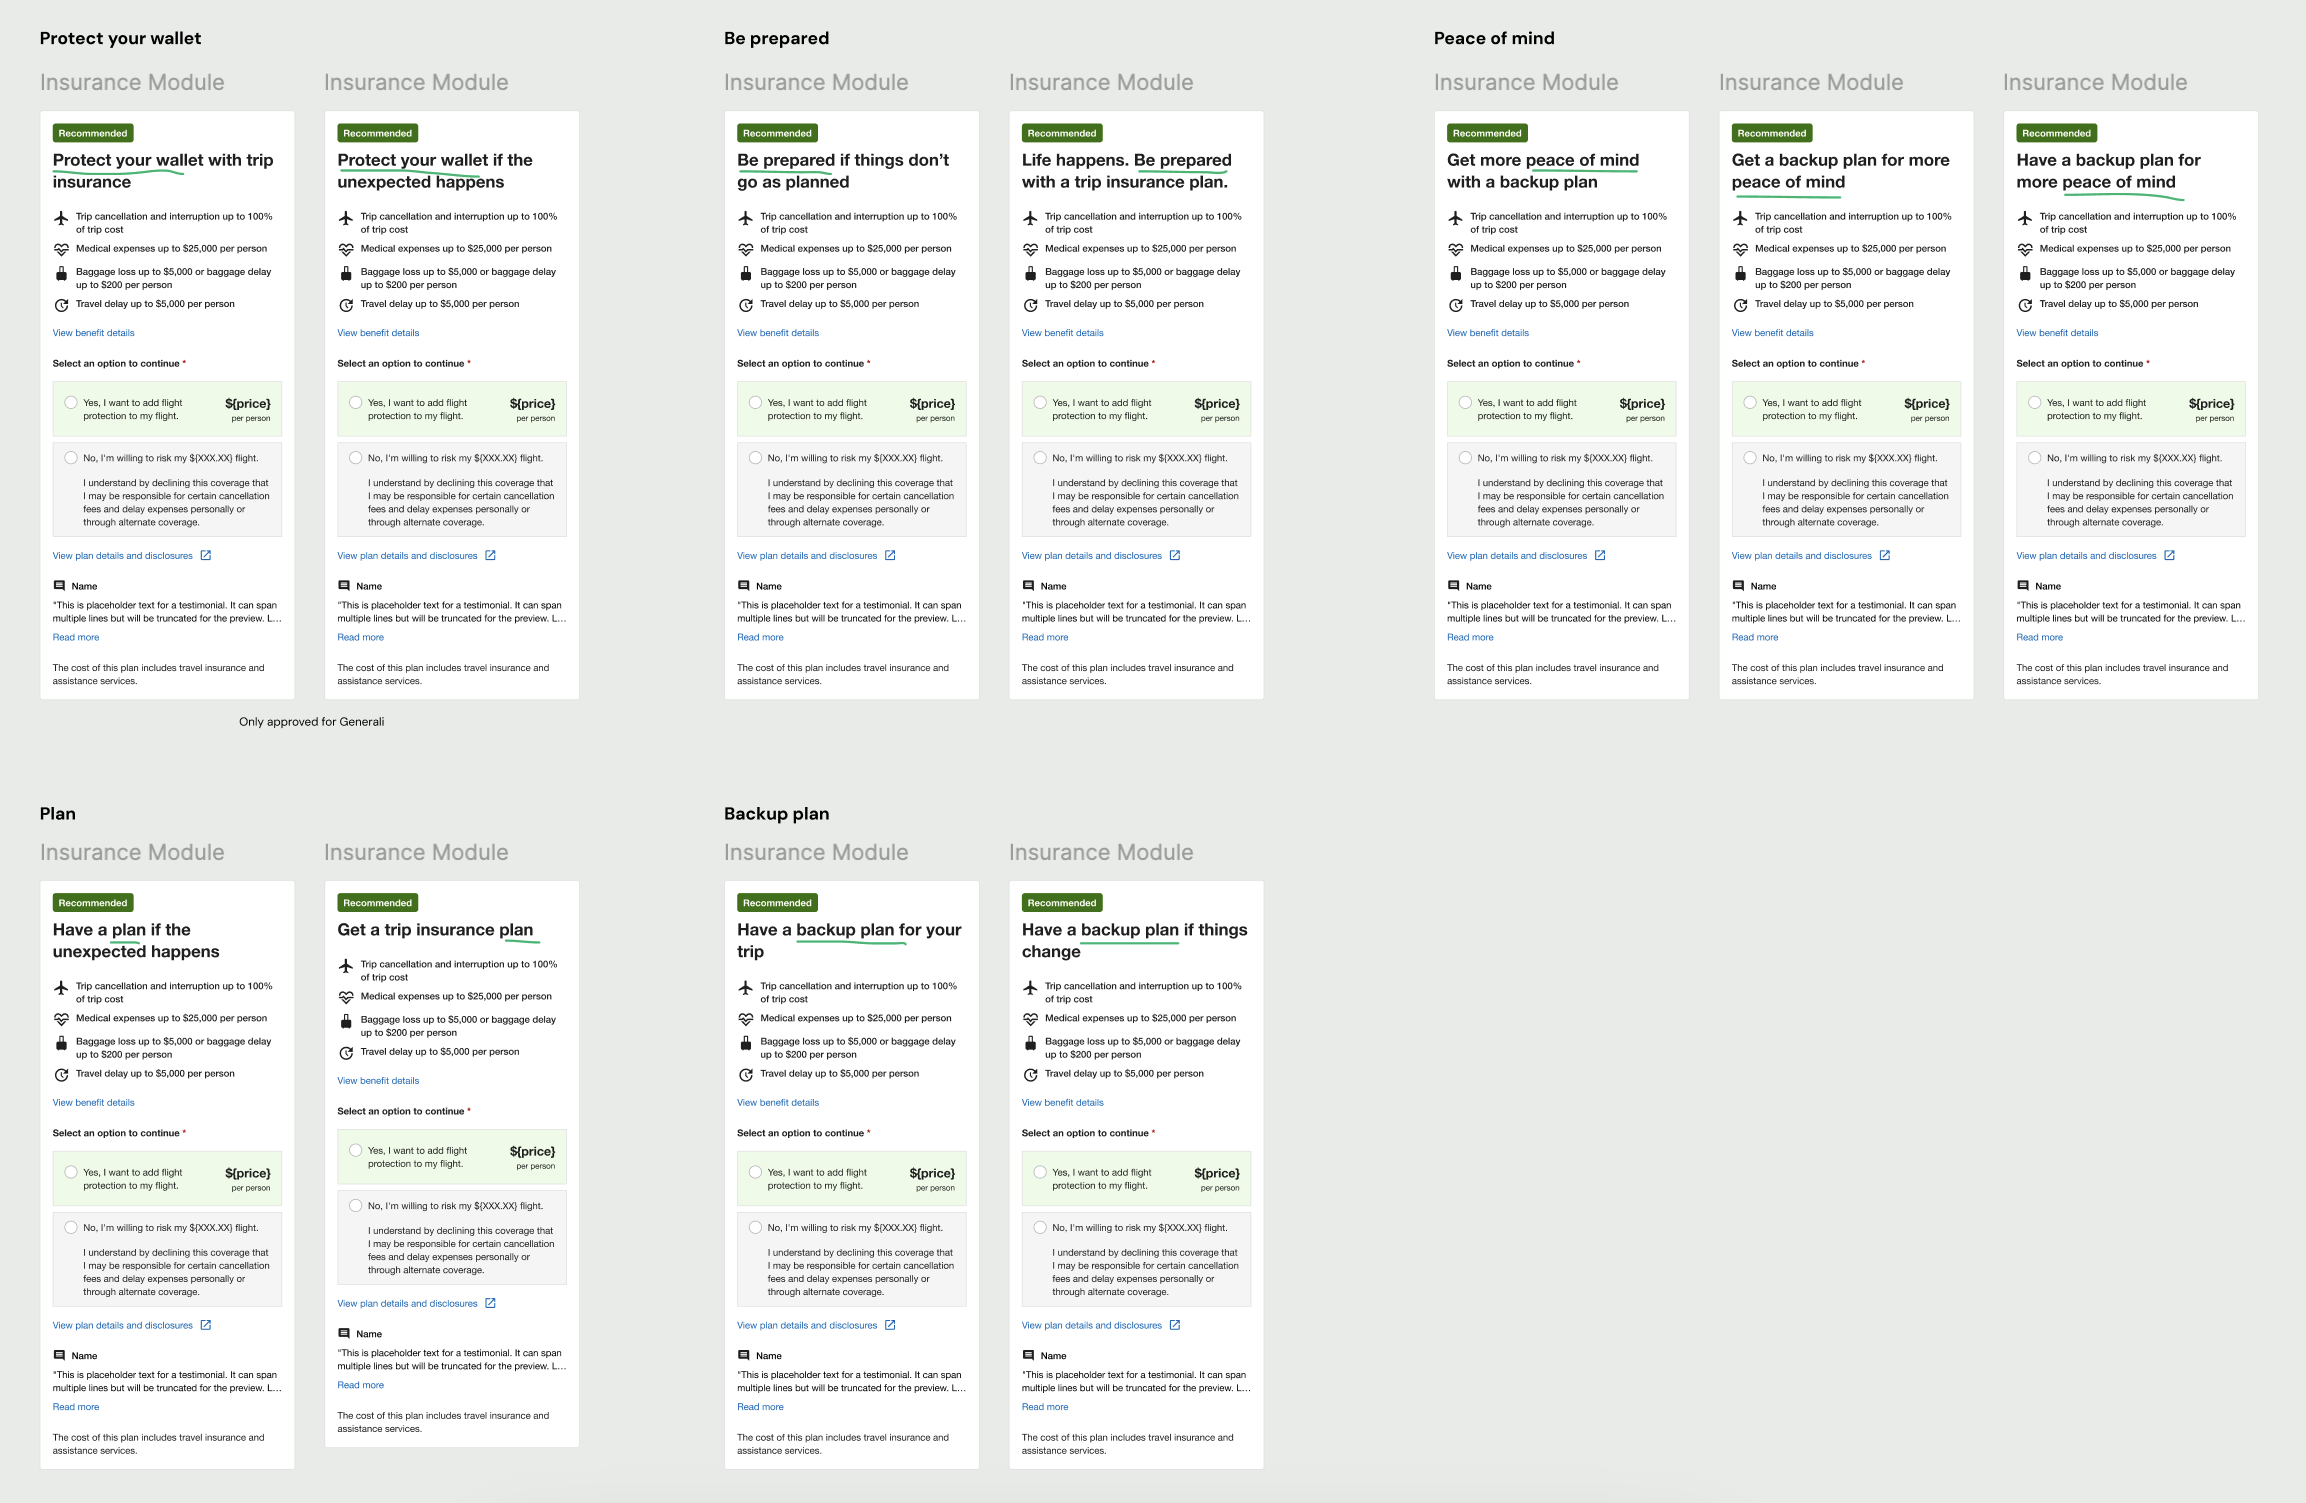Screen dimensions: 2306x1503
Task: Click testimonial comment icon in 'Have a backup plan for your trip' card
Action: pos(744,1355)
